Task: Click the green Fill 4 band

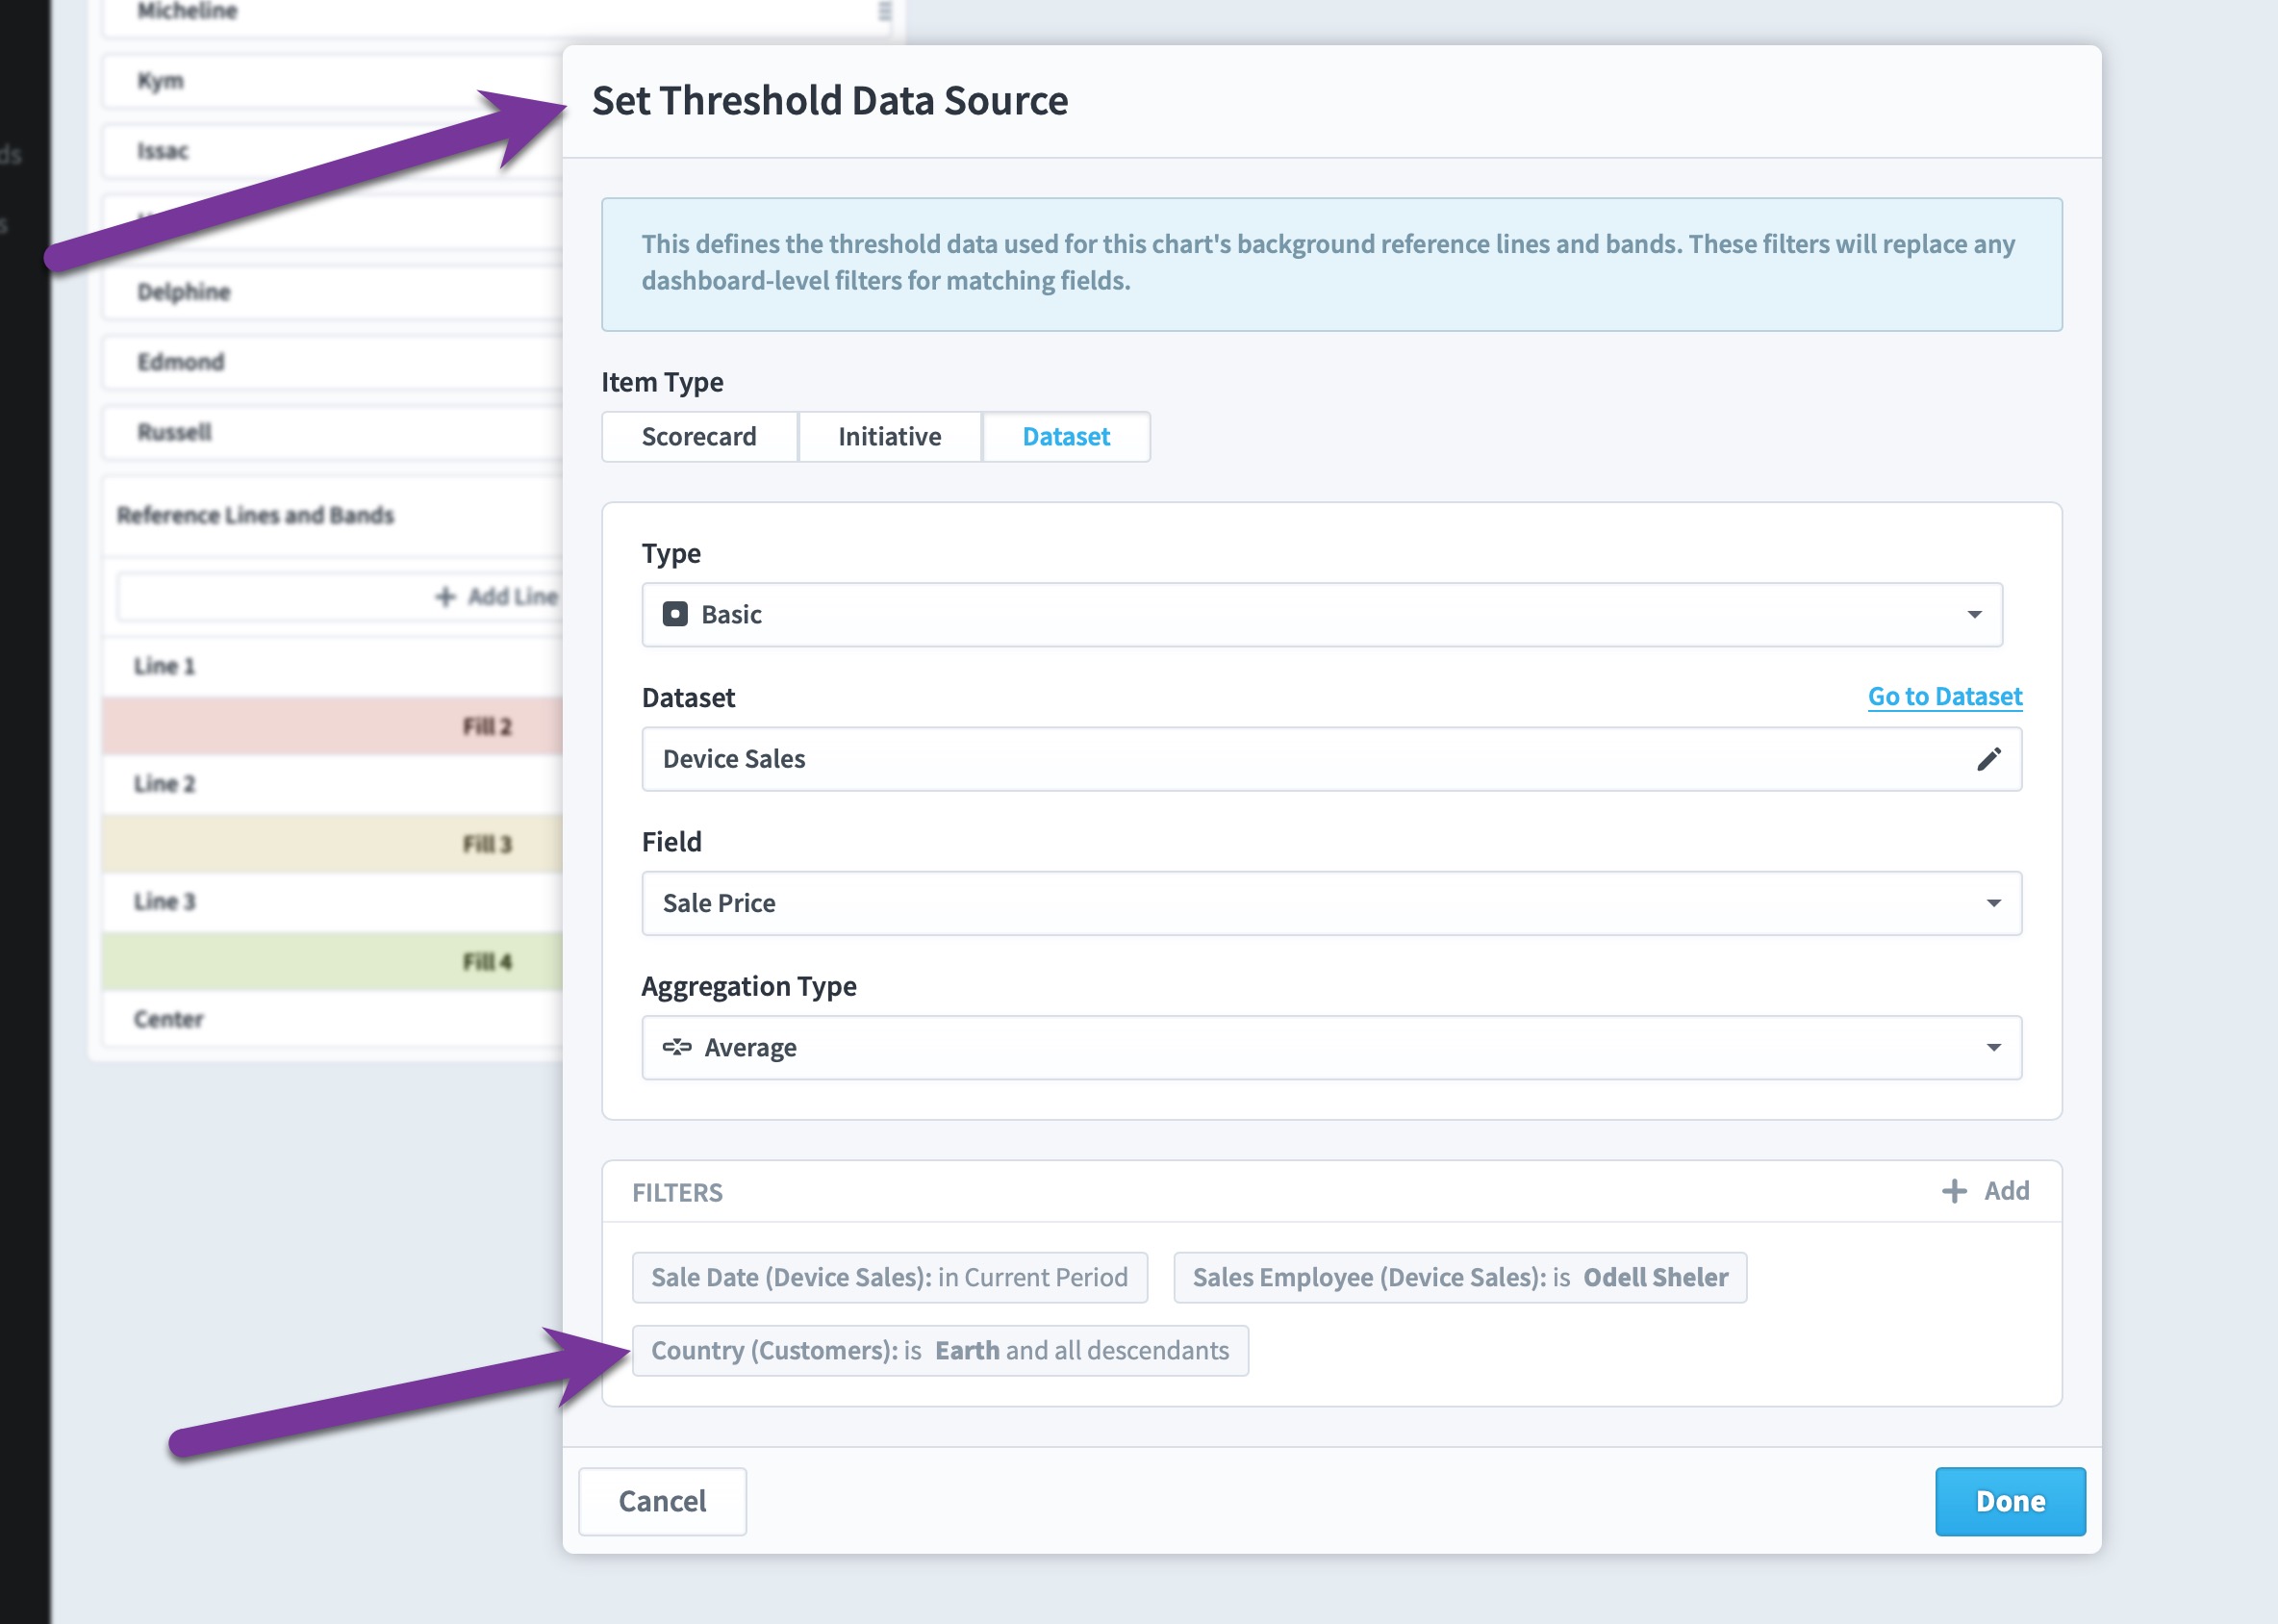Action: 333,962
